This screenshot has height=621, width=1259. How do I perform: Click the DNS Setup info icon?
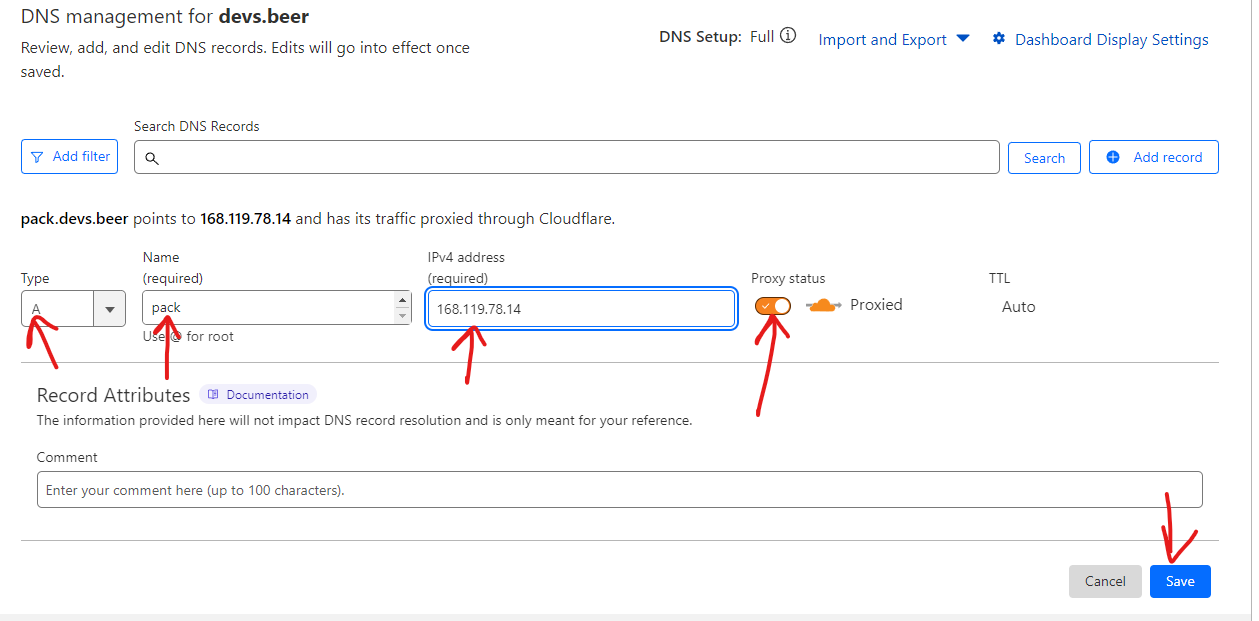pos(788,37)
